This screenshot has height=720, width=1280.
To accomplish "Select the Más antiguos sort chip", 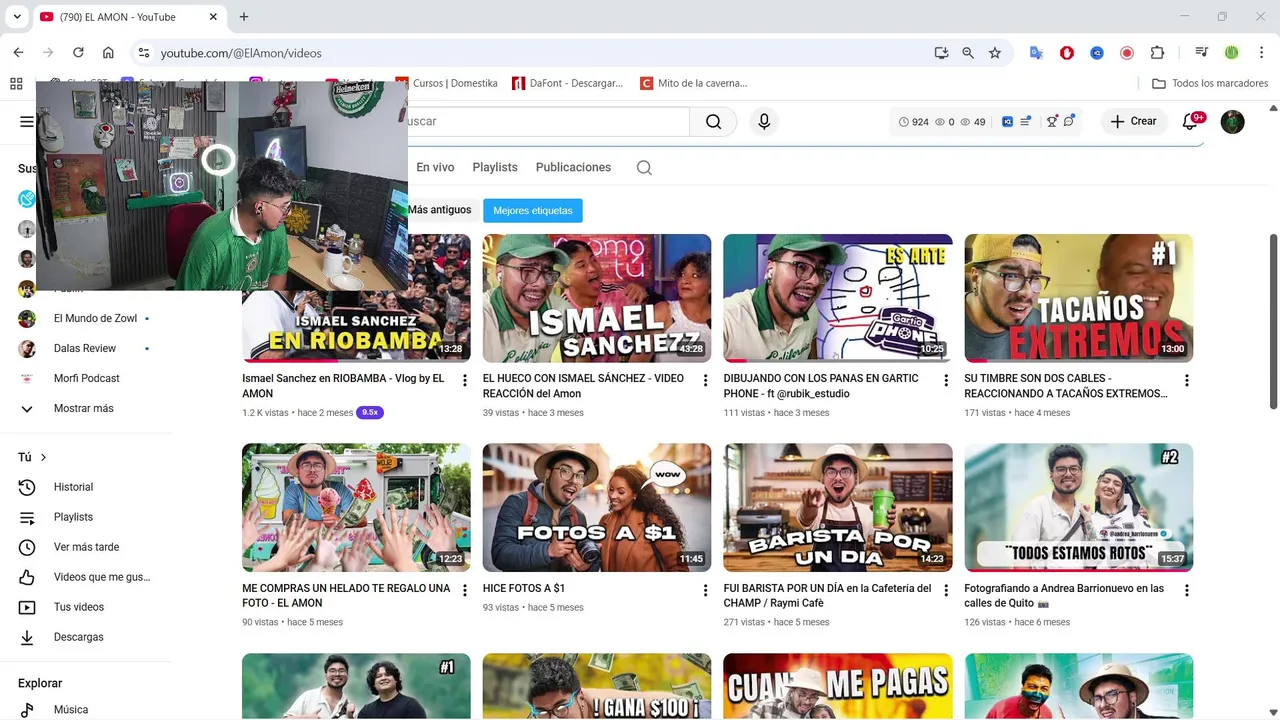I will pos(439,210).
